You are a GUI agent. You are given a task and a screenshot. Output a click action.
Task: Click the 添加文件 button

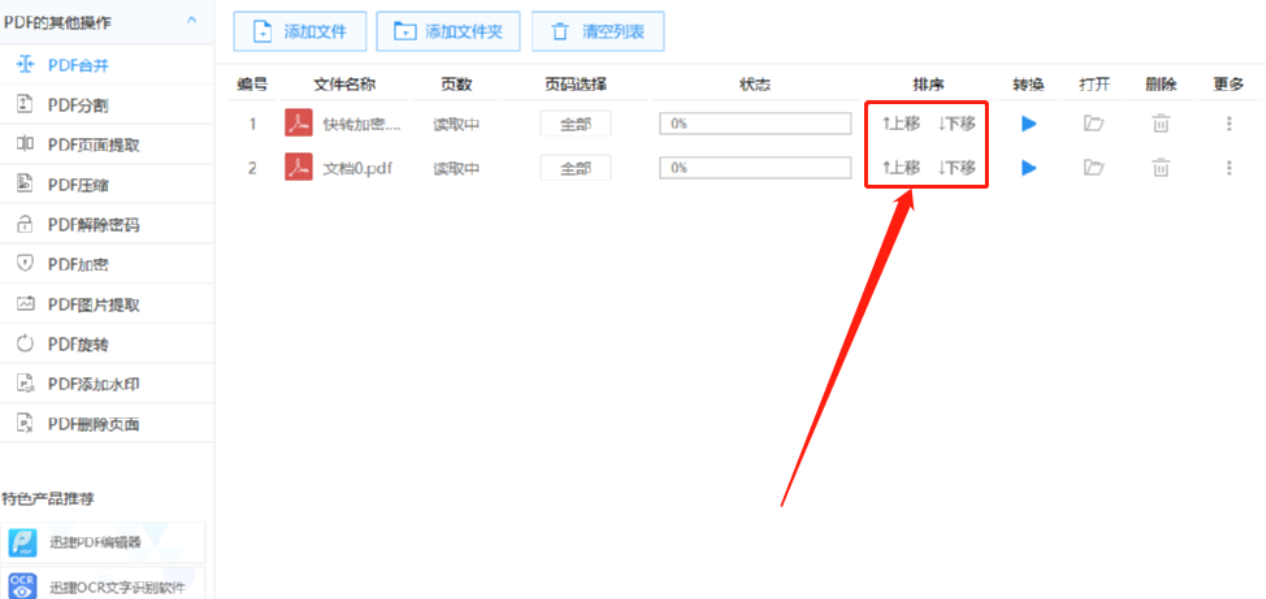tap(300, 32)
